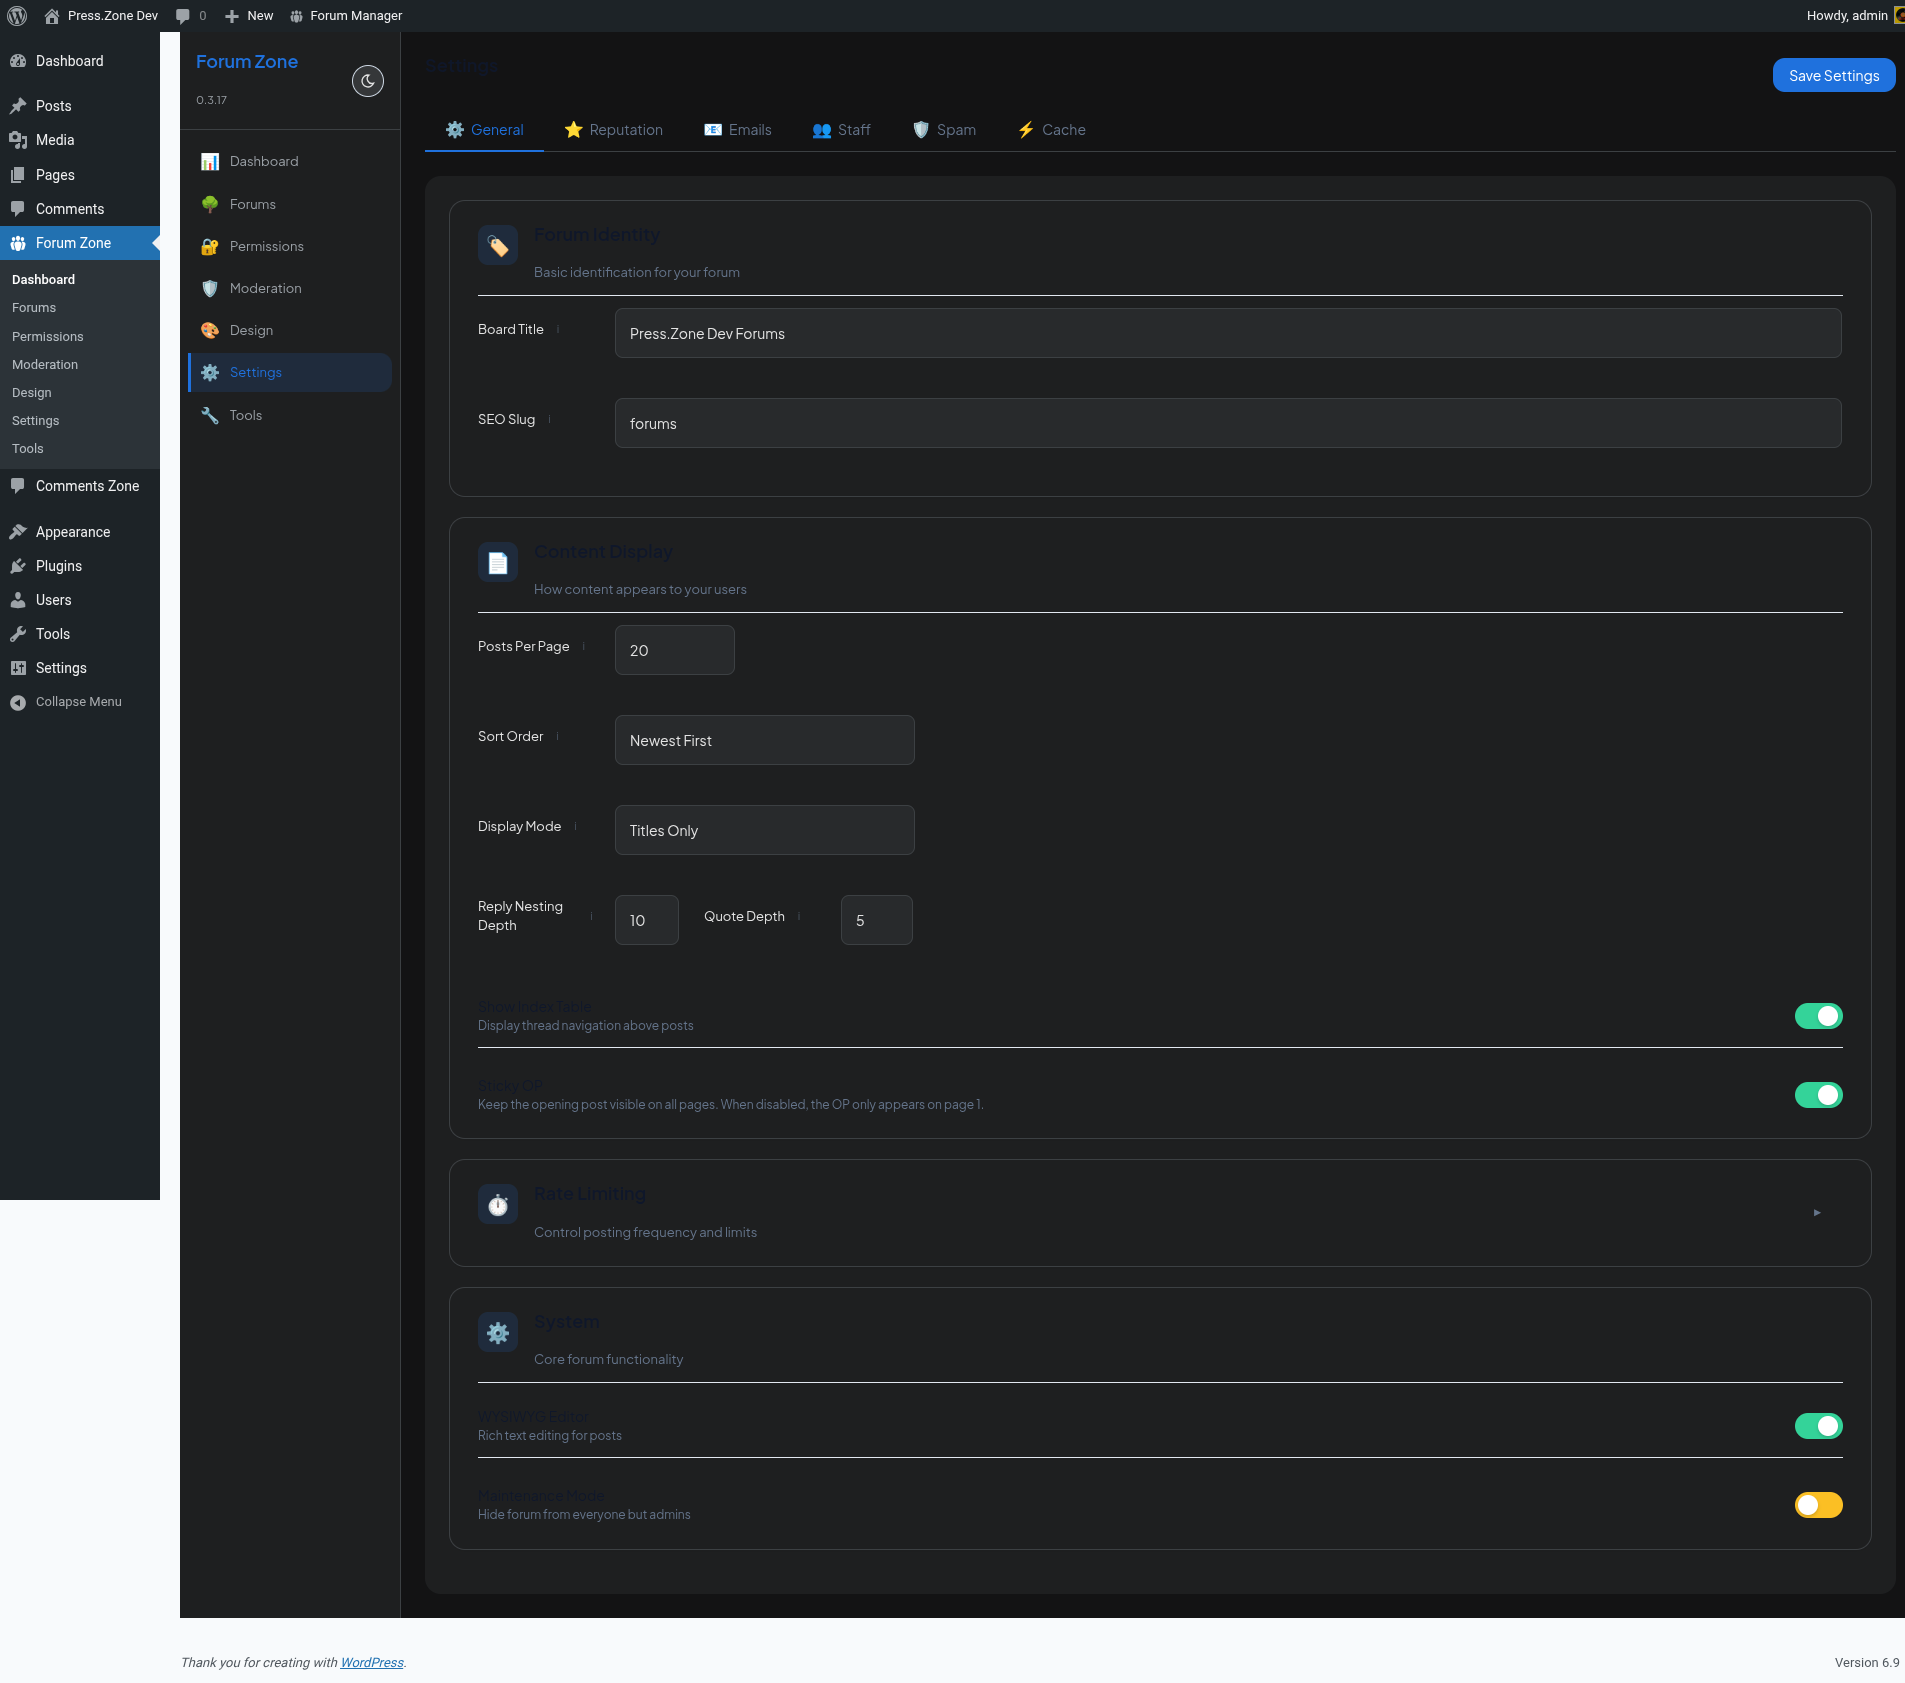Image resolution: width=1905 pixels, height=1683 pixels.
Task: Open Comments Zone in sidebar
Action: (80, 486)
